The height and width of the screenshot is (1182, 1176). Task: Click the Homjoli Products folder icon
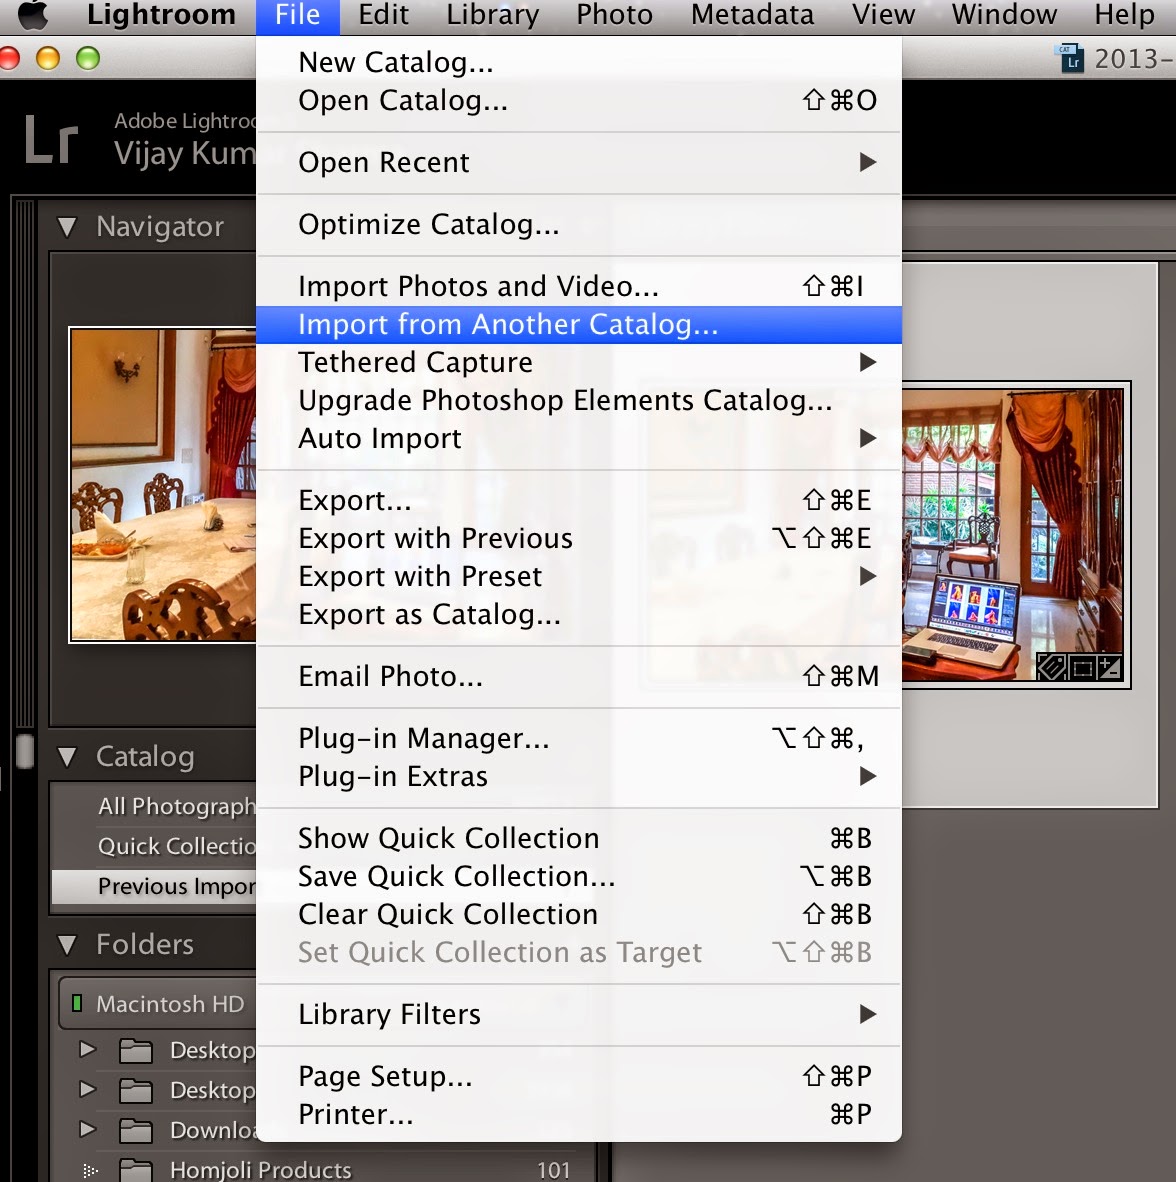pos(136,1170)
